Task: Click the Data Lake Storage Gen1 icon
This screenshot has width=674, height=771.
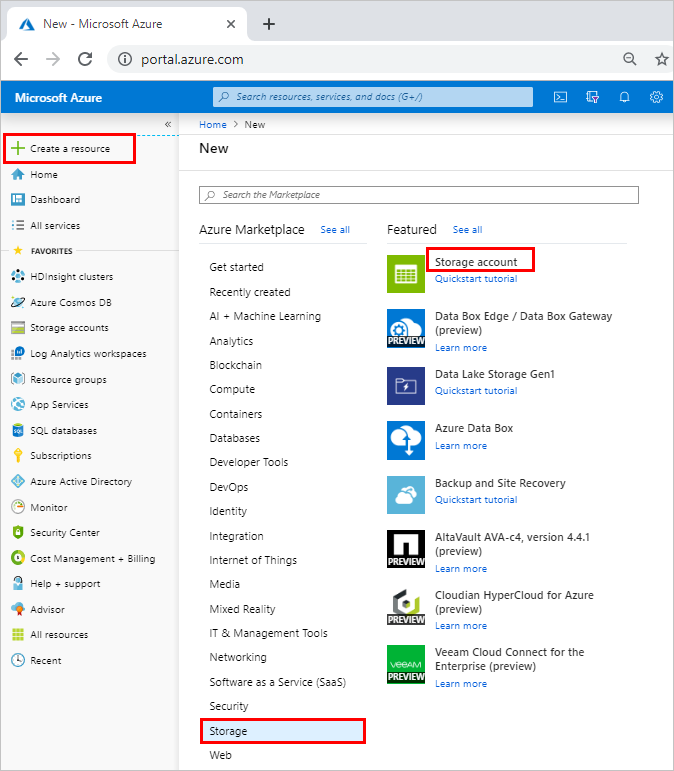Action: tap(406, 386)
